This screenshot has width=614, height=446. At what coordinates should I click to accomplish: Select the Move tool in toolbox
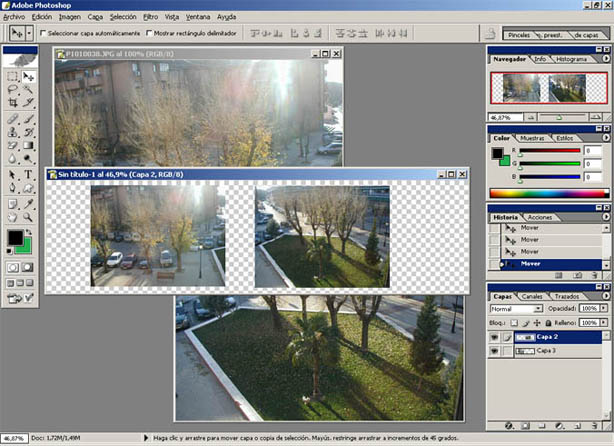tap(28, 76)
